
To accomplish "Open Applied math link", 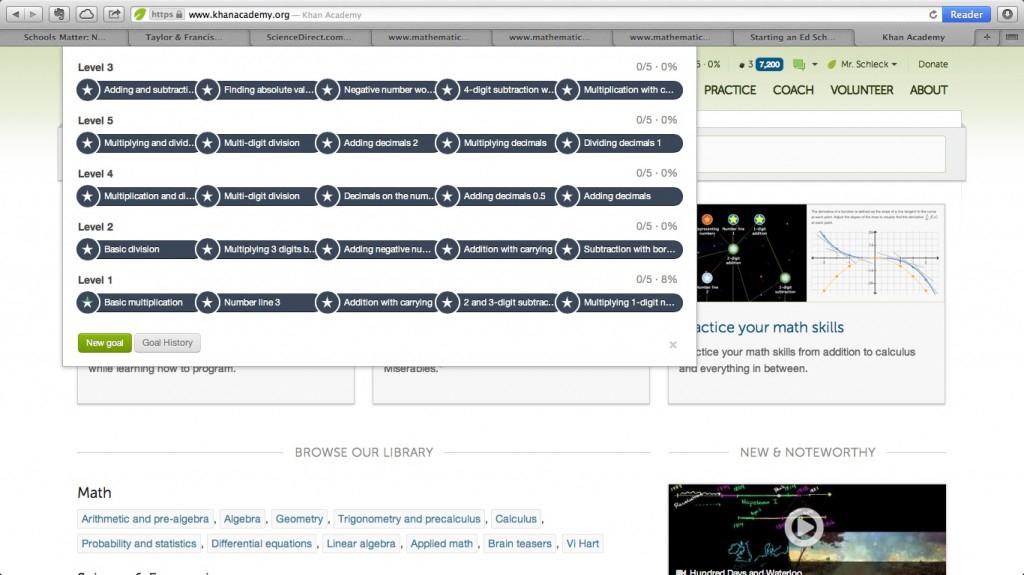I will point(441,544).
